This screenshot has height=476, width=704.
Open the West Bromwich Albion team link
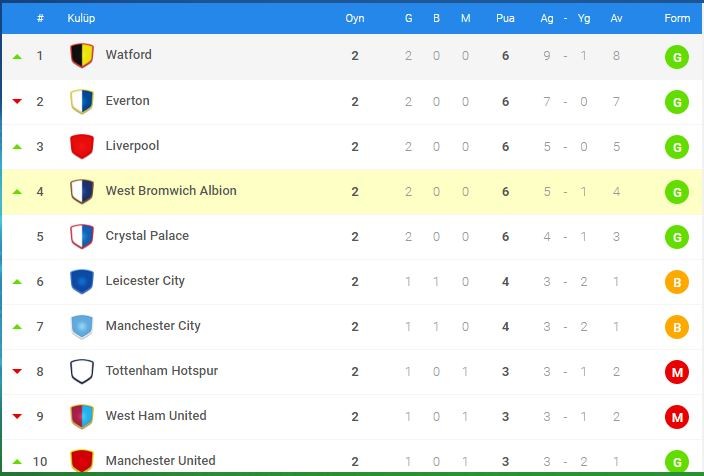(171, 190)
